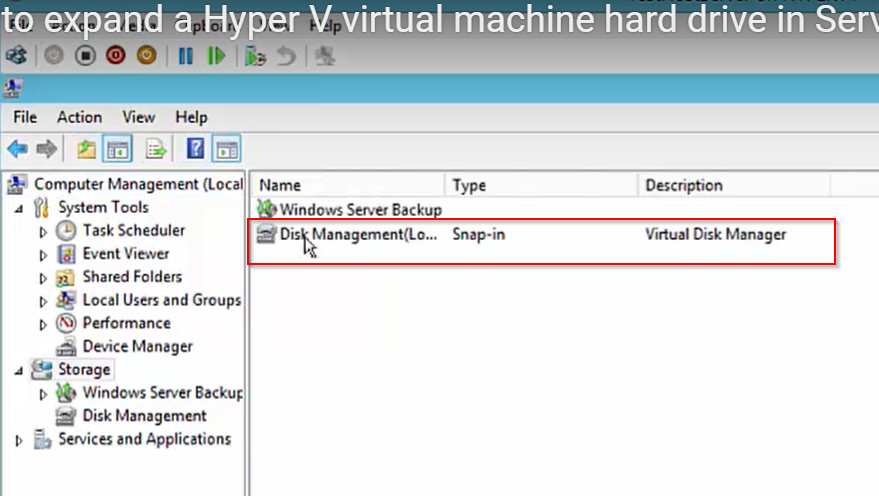Expand the Event Viewer node

tap(43, 255)
